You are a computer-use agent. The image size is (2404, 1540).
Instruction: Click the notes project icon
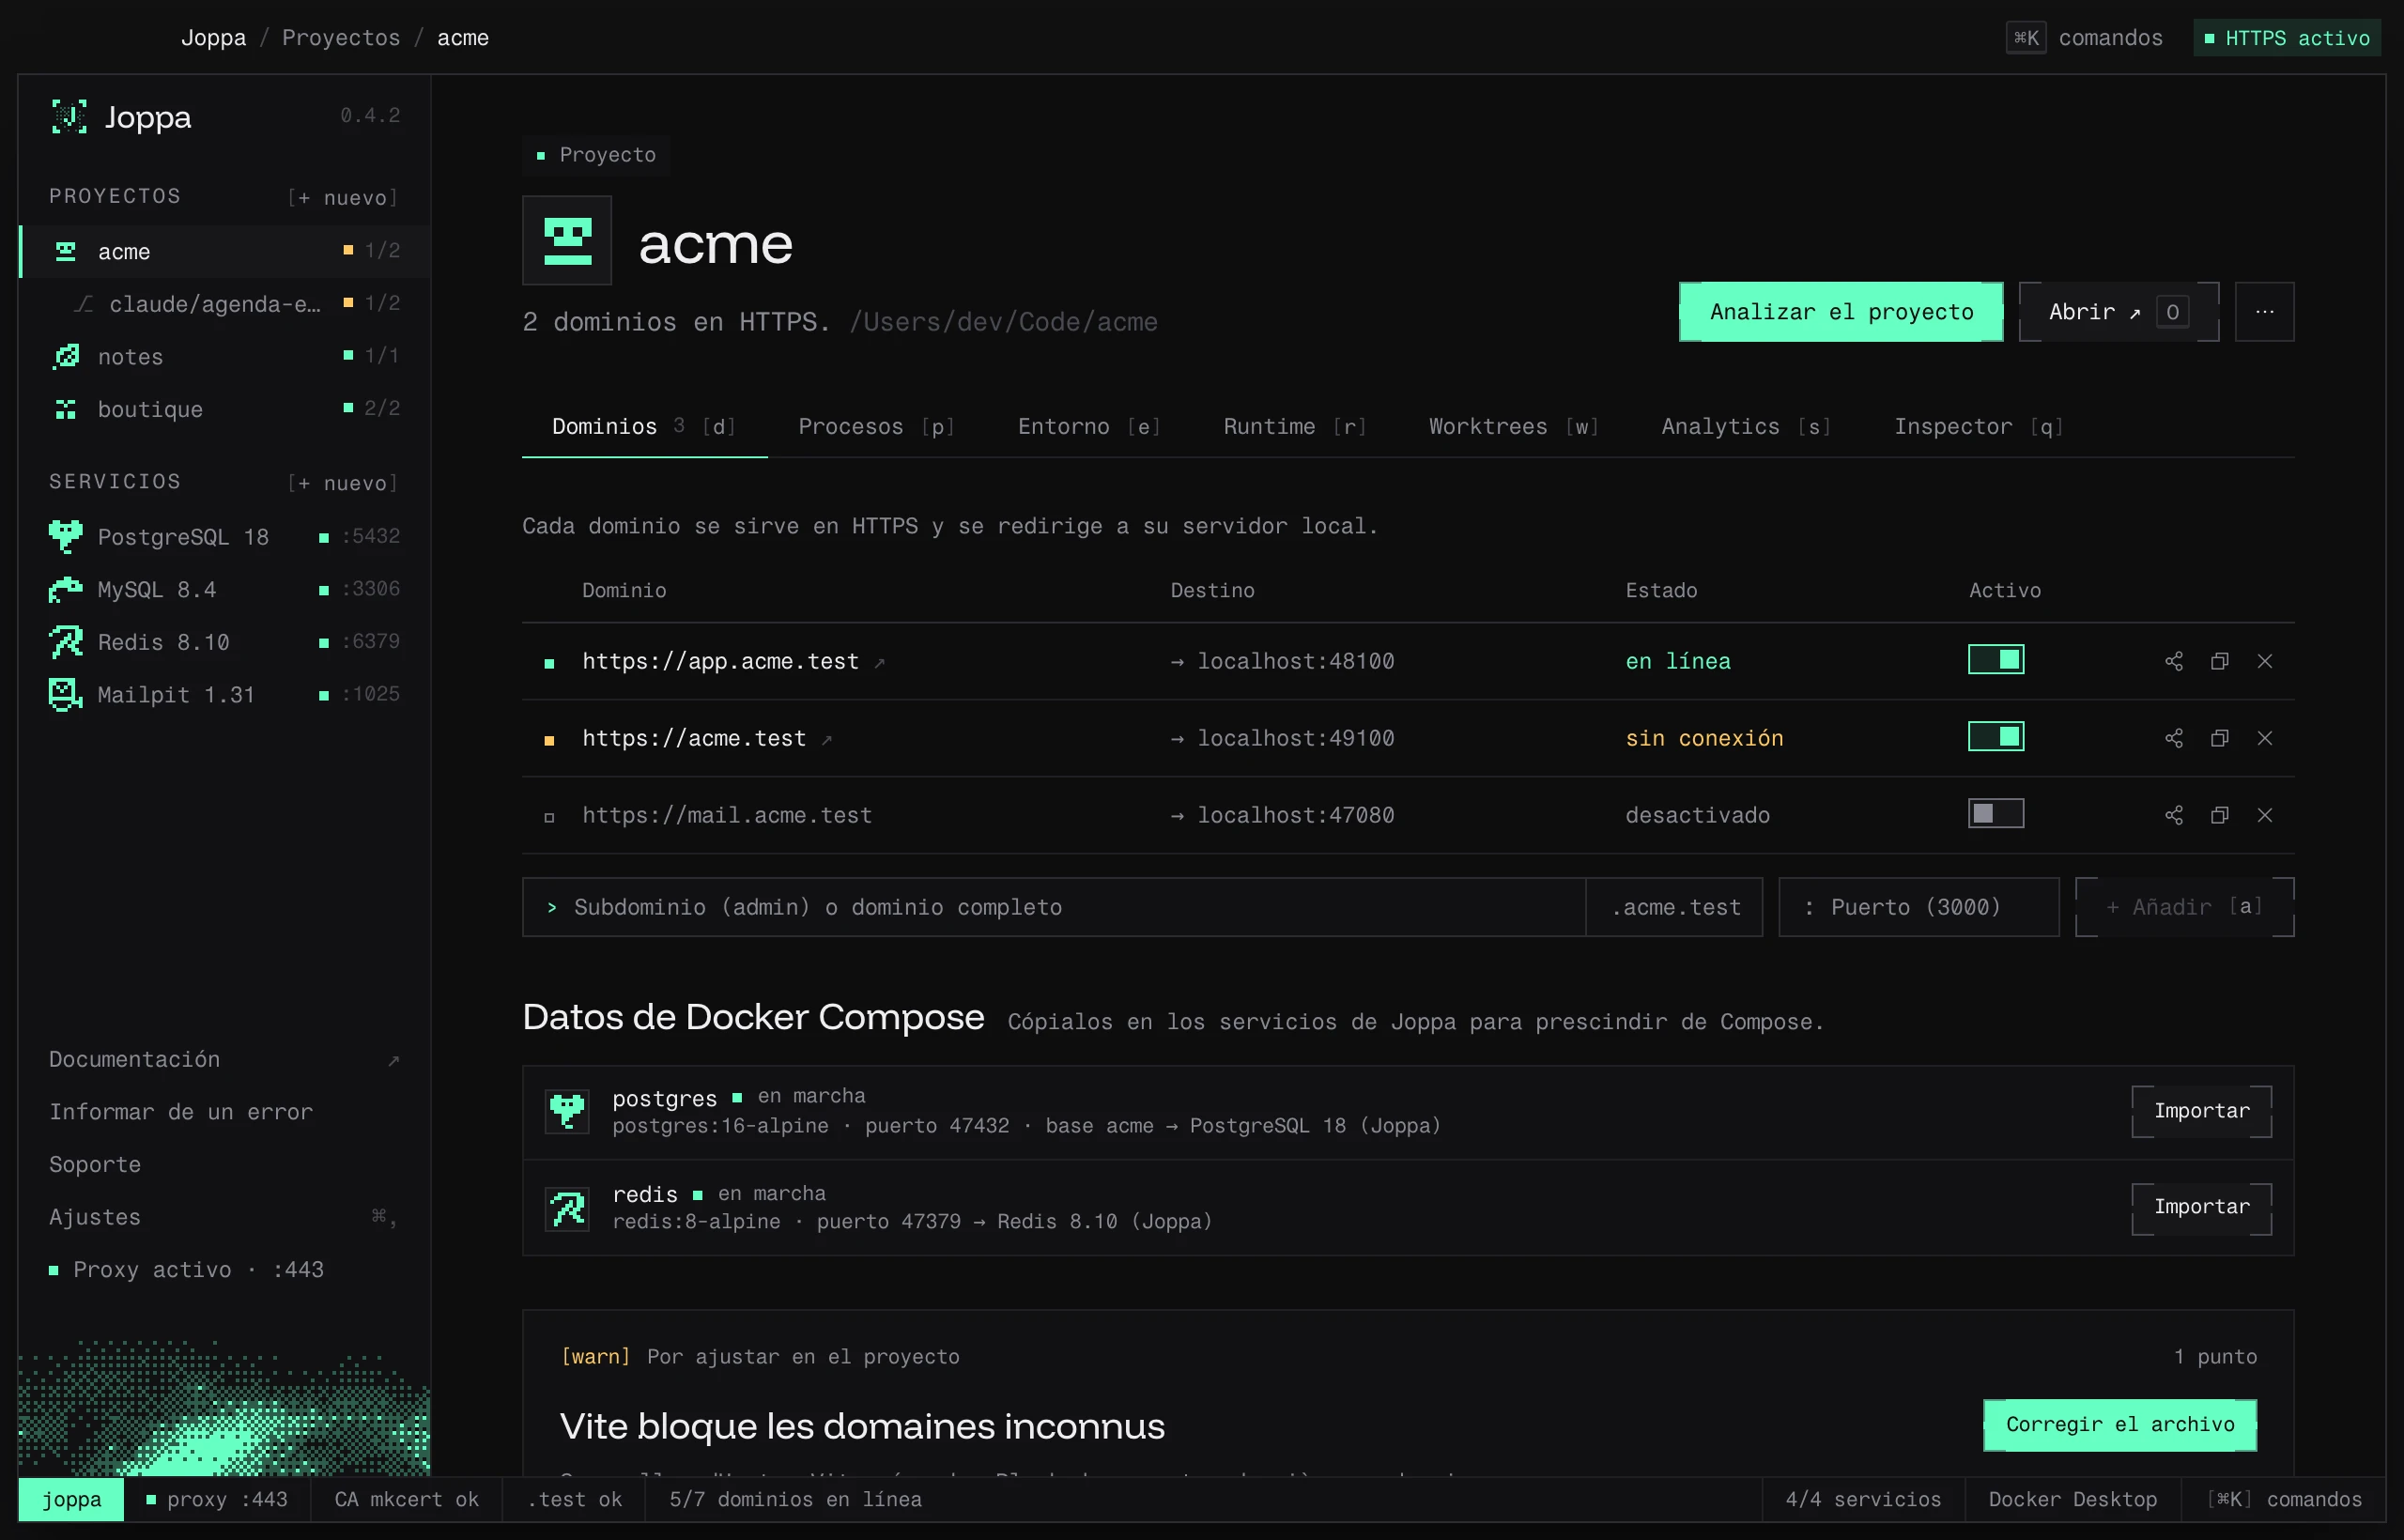66,356
